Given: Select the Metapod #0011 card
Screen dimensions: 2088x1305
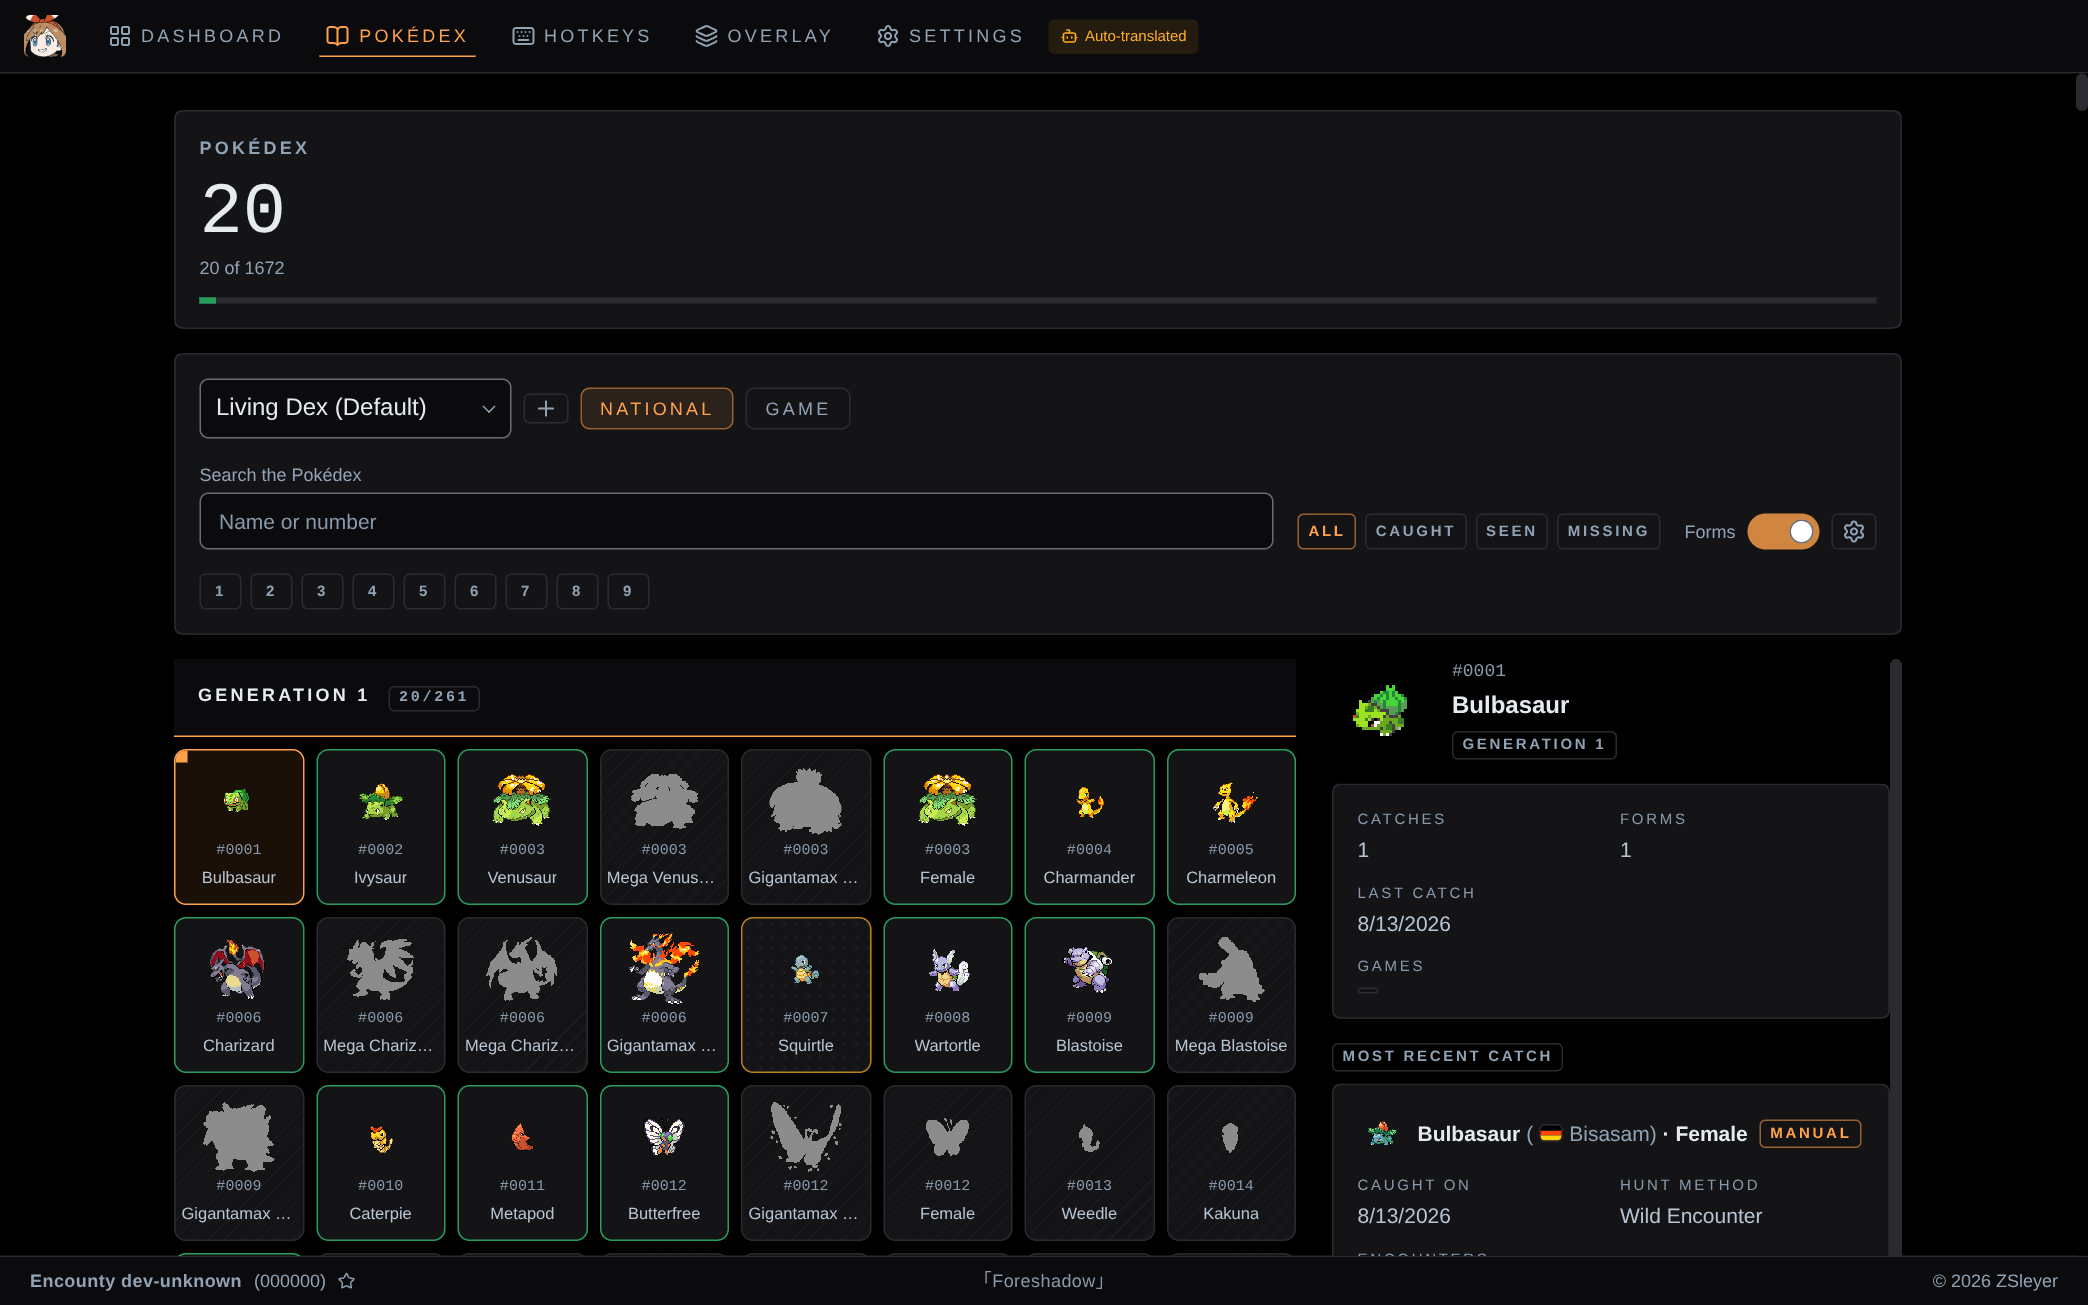Looking at the screenshot, I should point(522,1163).
